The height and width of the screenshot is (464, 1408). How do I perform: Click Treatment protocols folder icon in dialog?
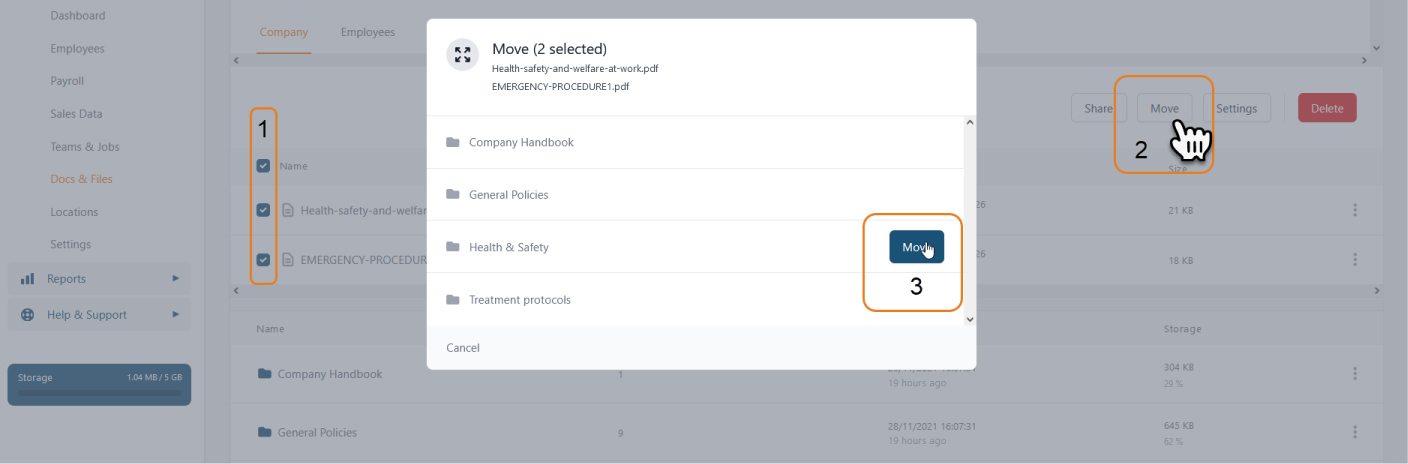pyautogui.click(x=453, y=299)
